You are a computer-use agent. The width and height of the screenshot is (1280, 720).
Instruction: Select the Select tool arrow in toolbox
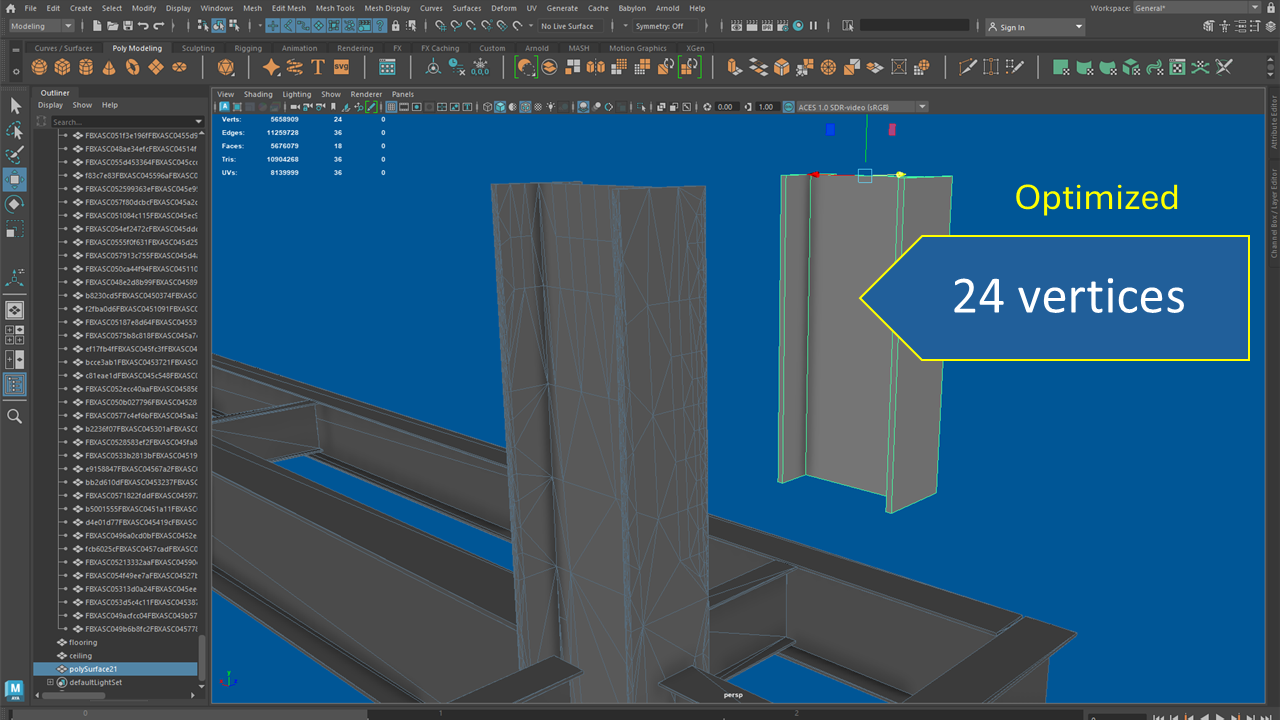[15, 105]
